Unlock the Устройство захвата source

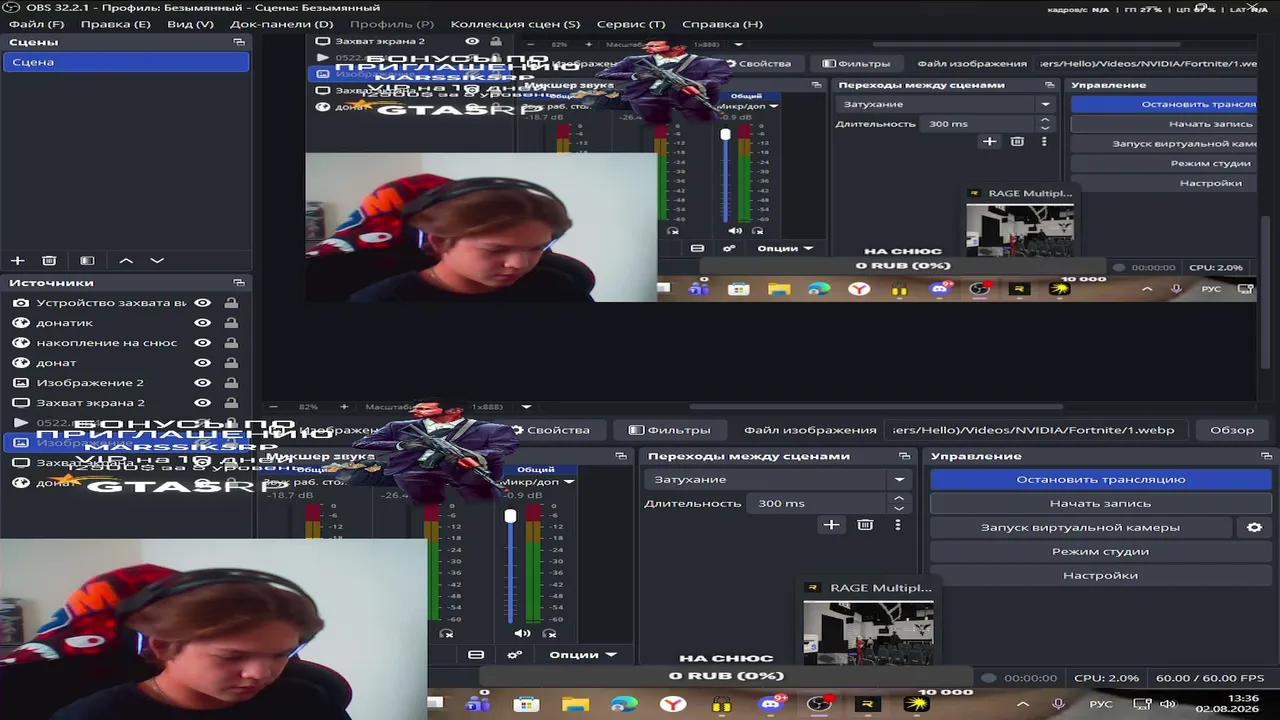click(x=231, y=303)
